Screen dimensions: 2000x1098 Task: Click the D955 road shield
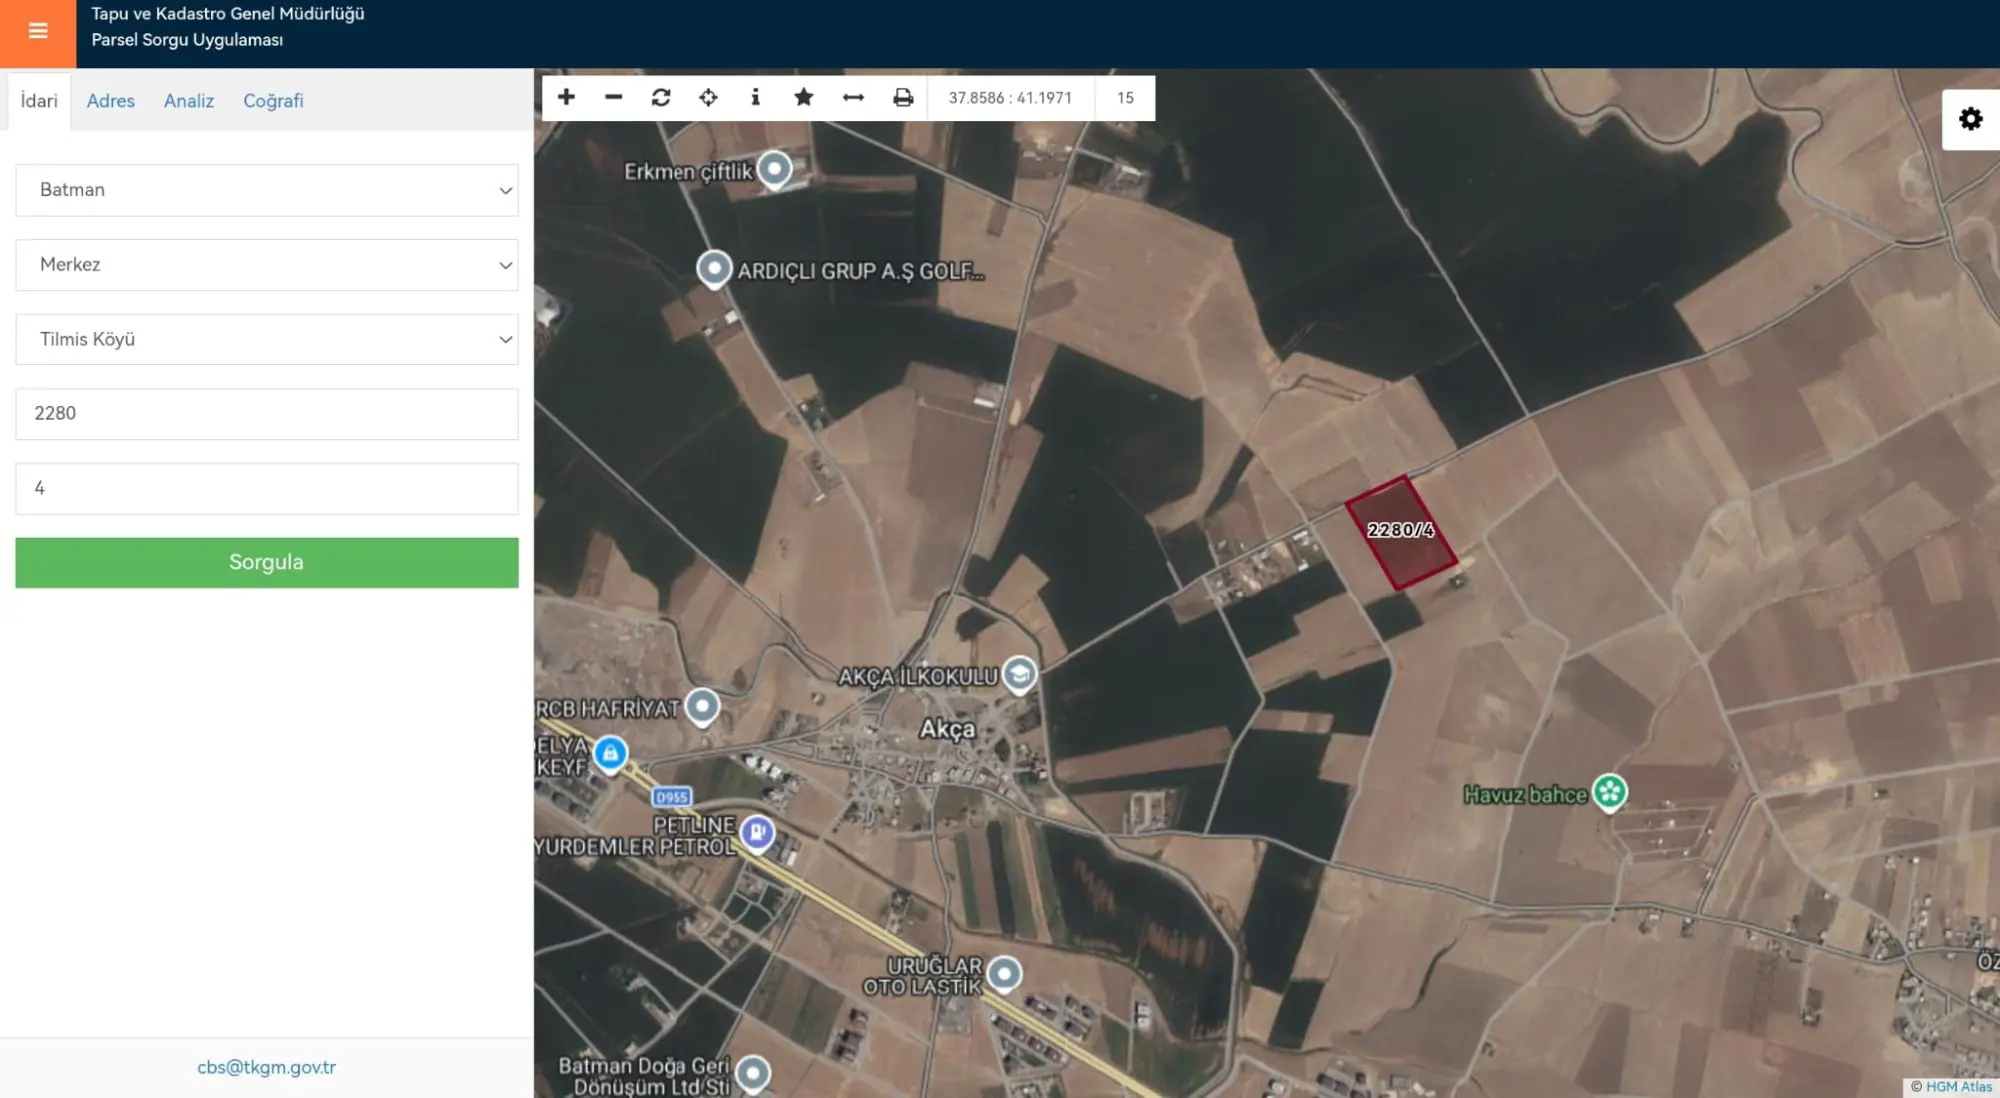(672, 797)
